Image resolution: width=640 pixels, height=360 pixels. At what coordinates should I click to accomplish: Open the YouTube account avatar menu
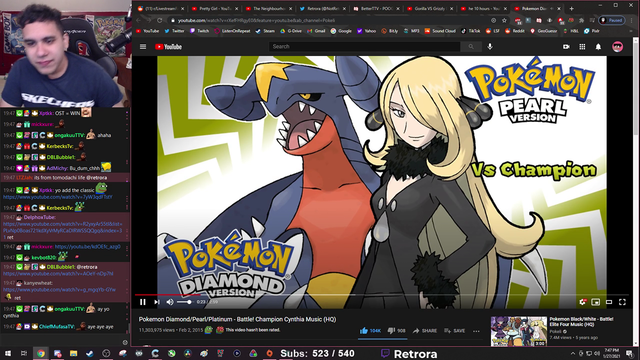[x=618, y=47]
